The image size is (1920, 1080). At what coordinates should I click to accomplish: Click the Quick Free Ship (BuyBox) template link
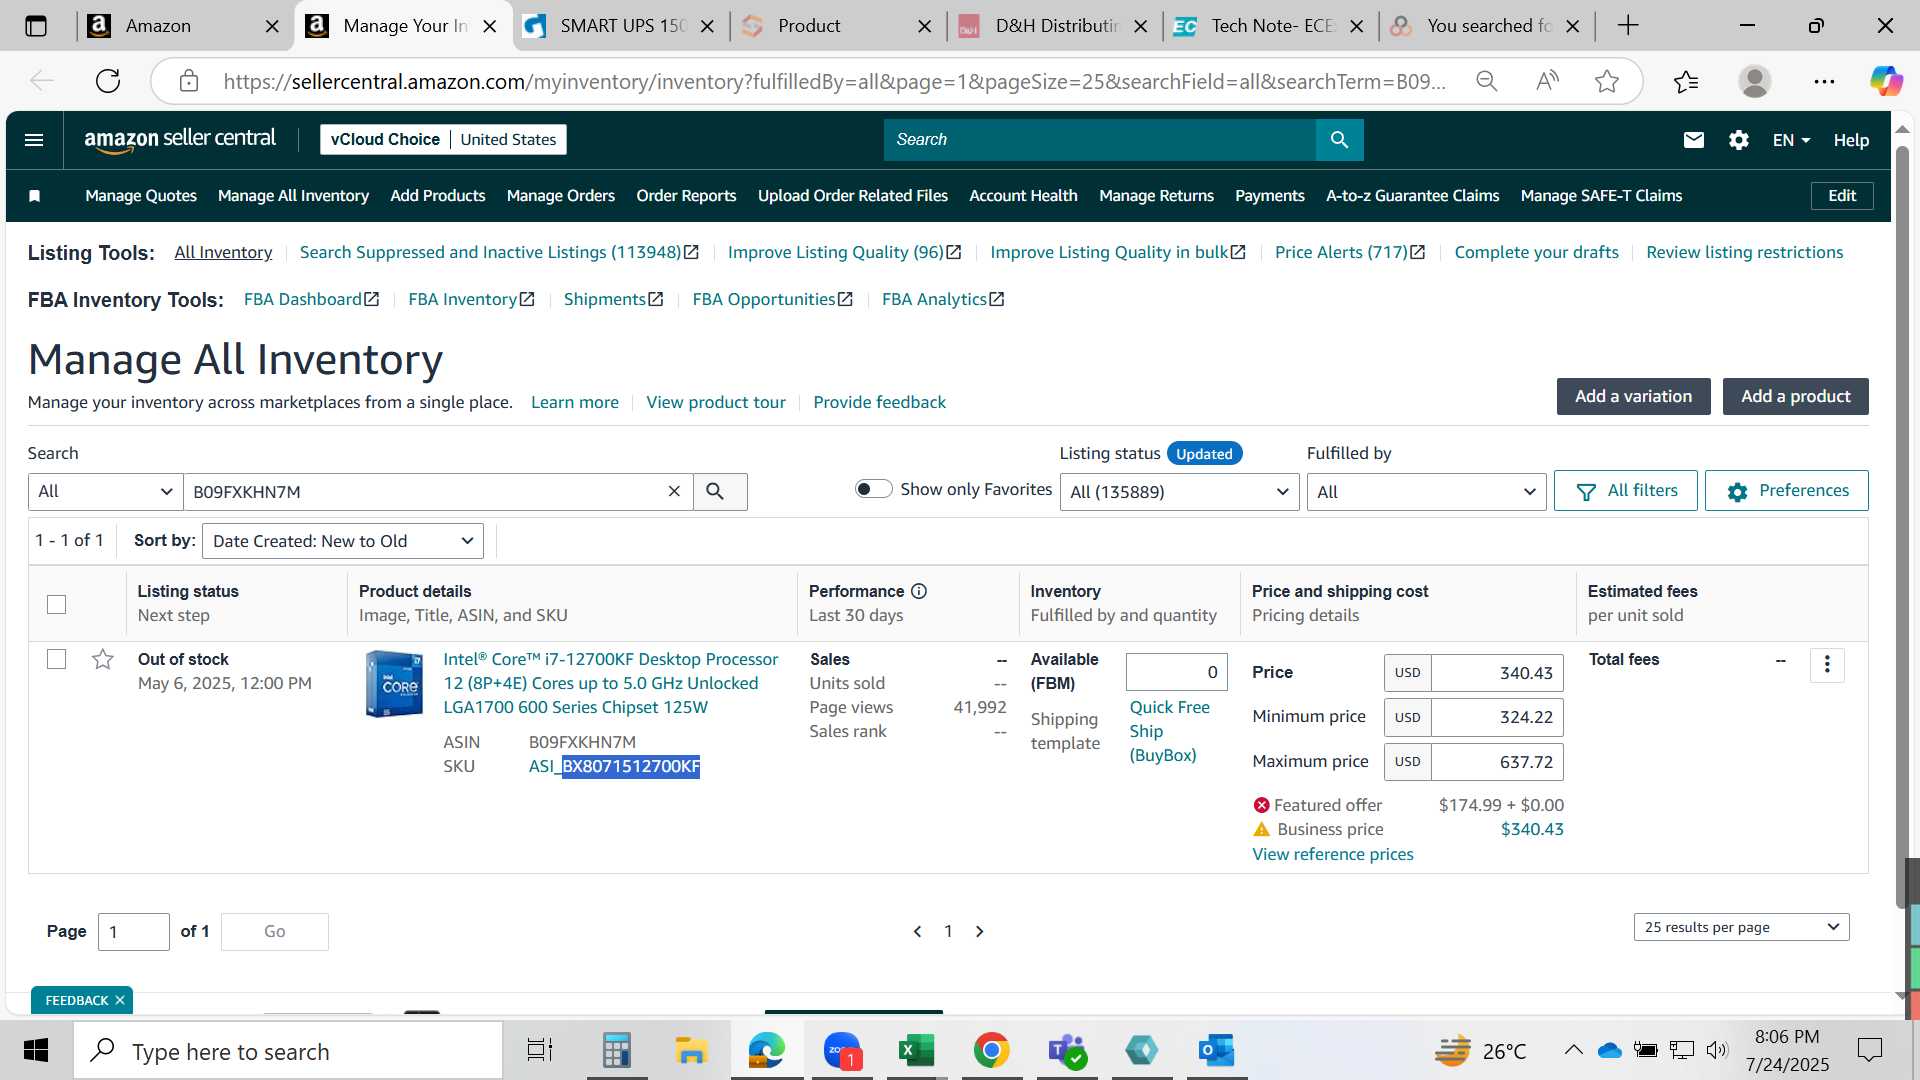click(1169, 731)
